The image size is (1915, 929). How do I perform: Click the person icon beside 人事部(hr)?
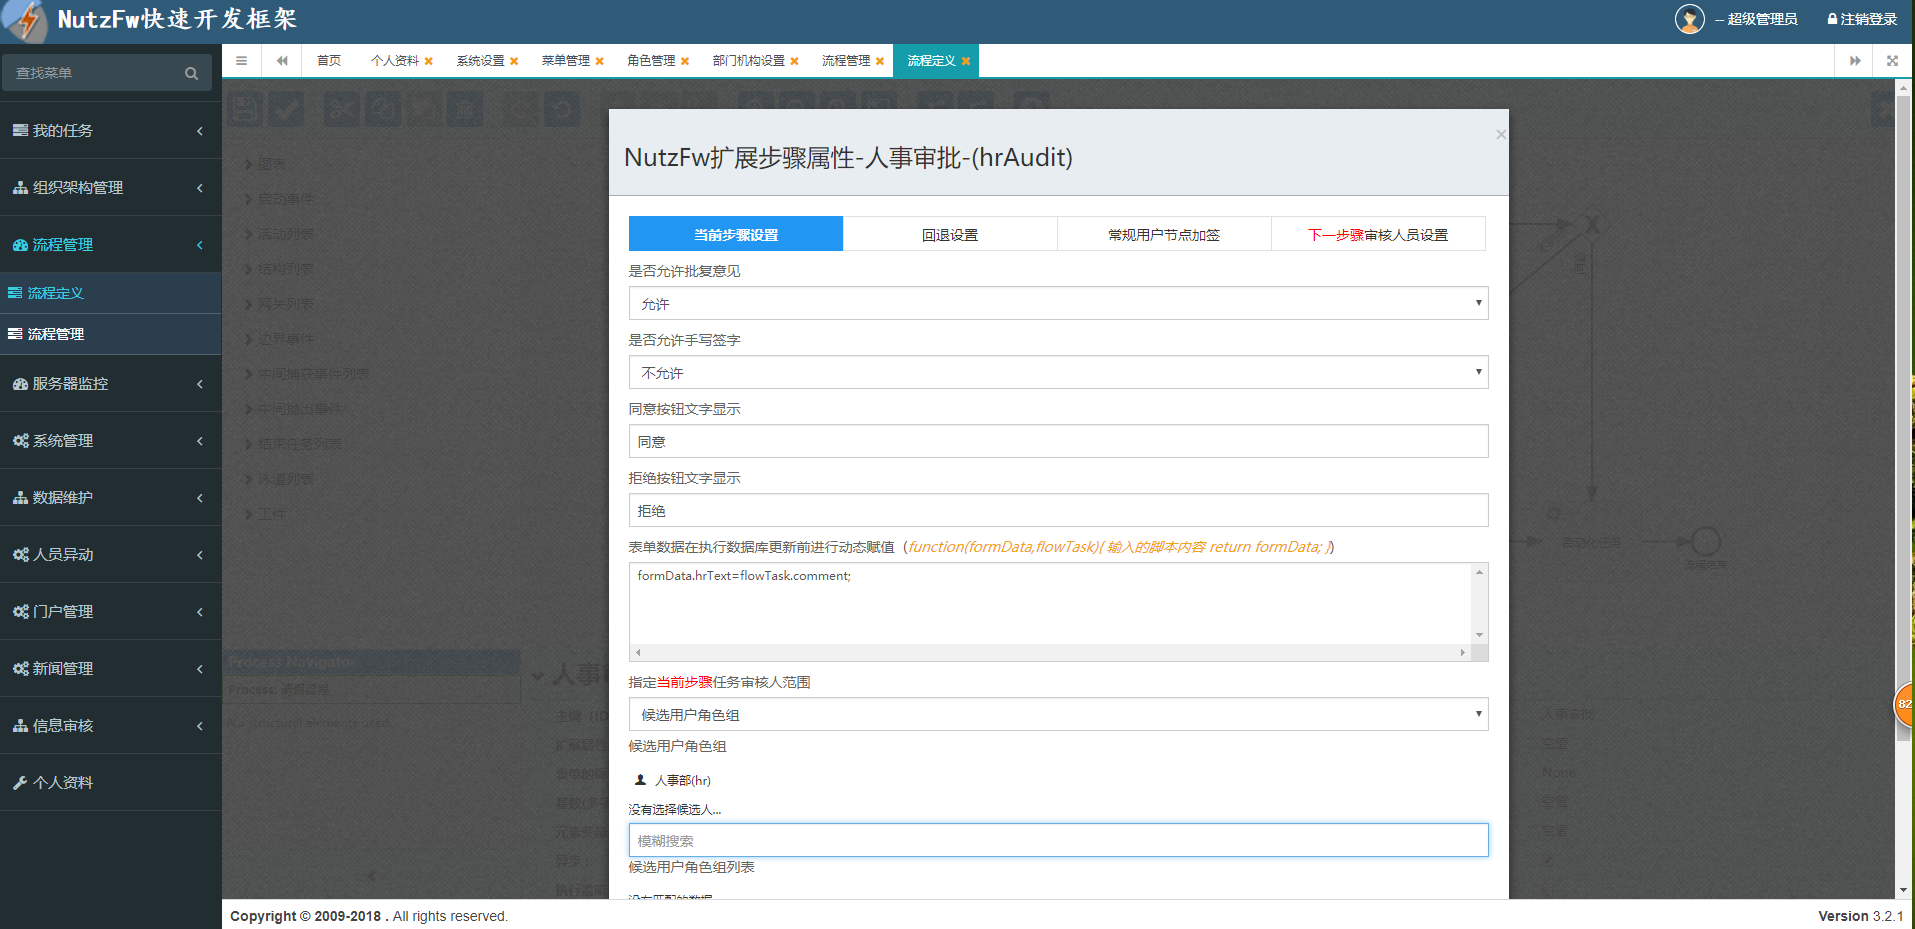641,780
